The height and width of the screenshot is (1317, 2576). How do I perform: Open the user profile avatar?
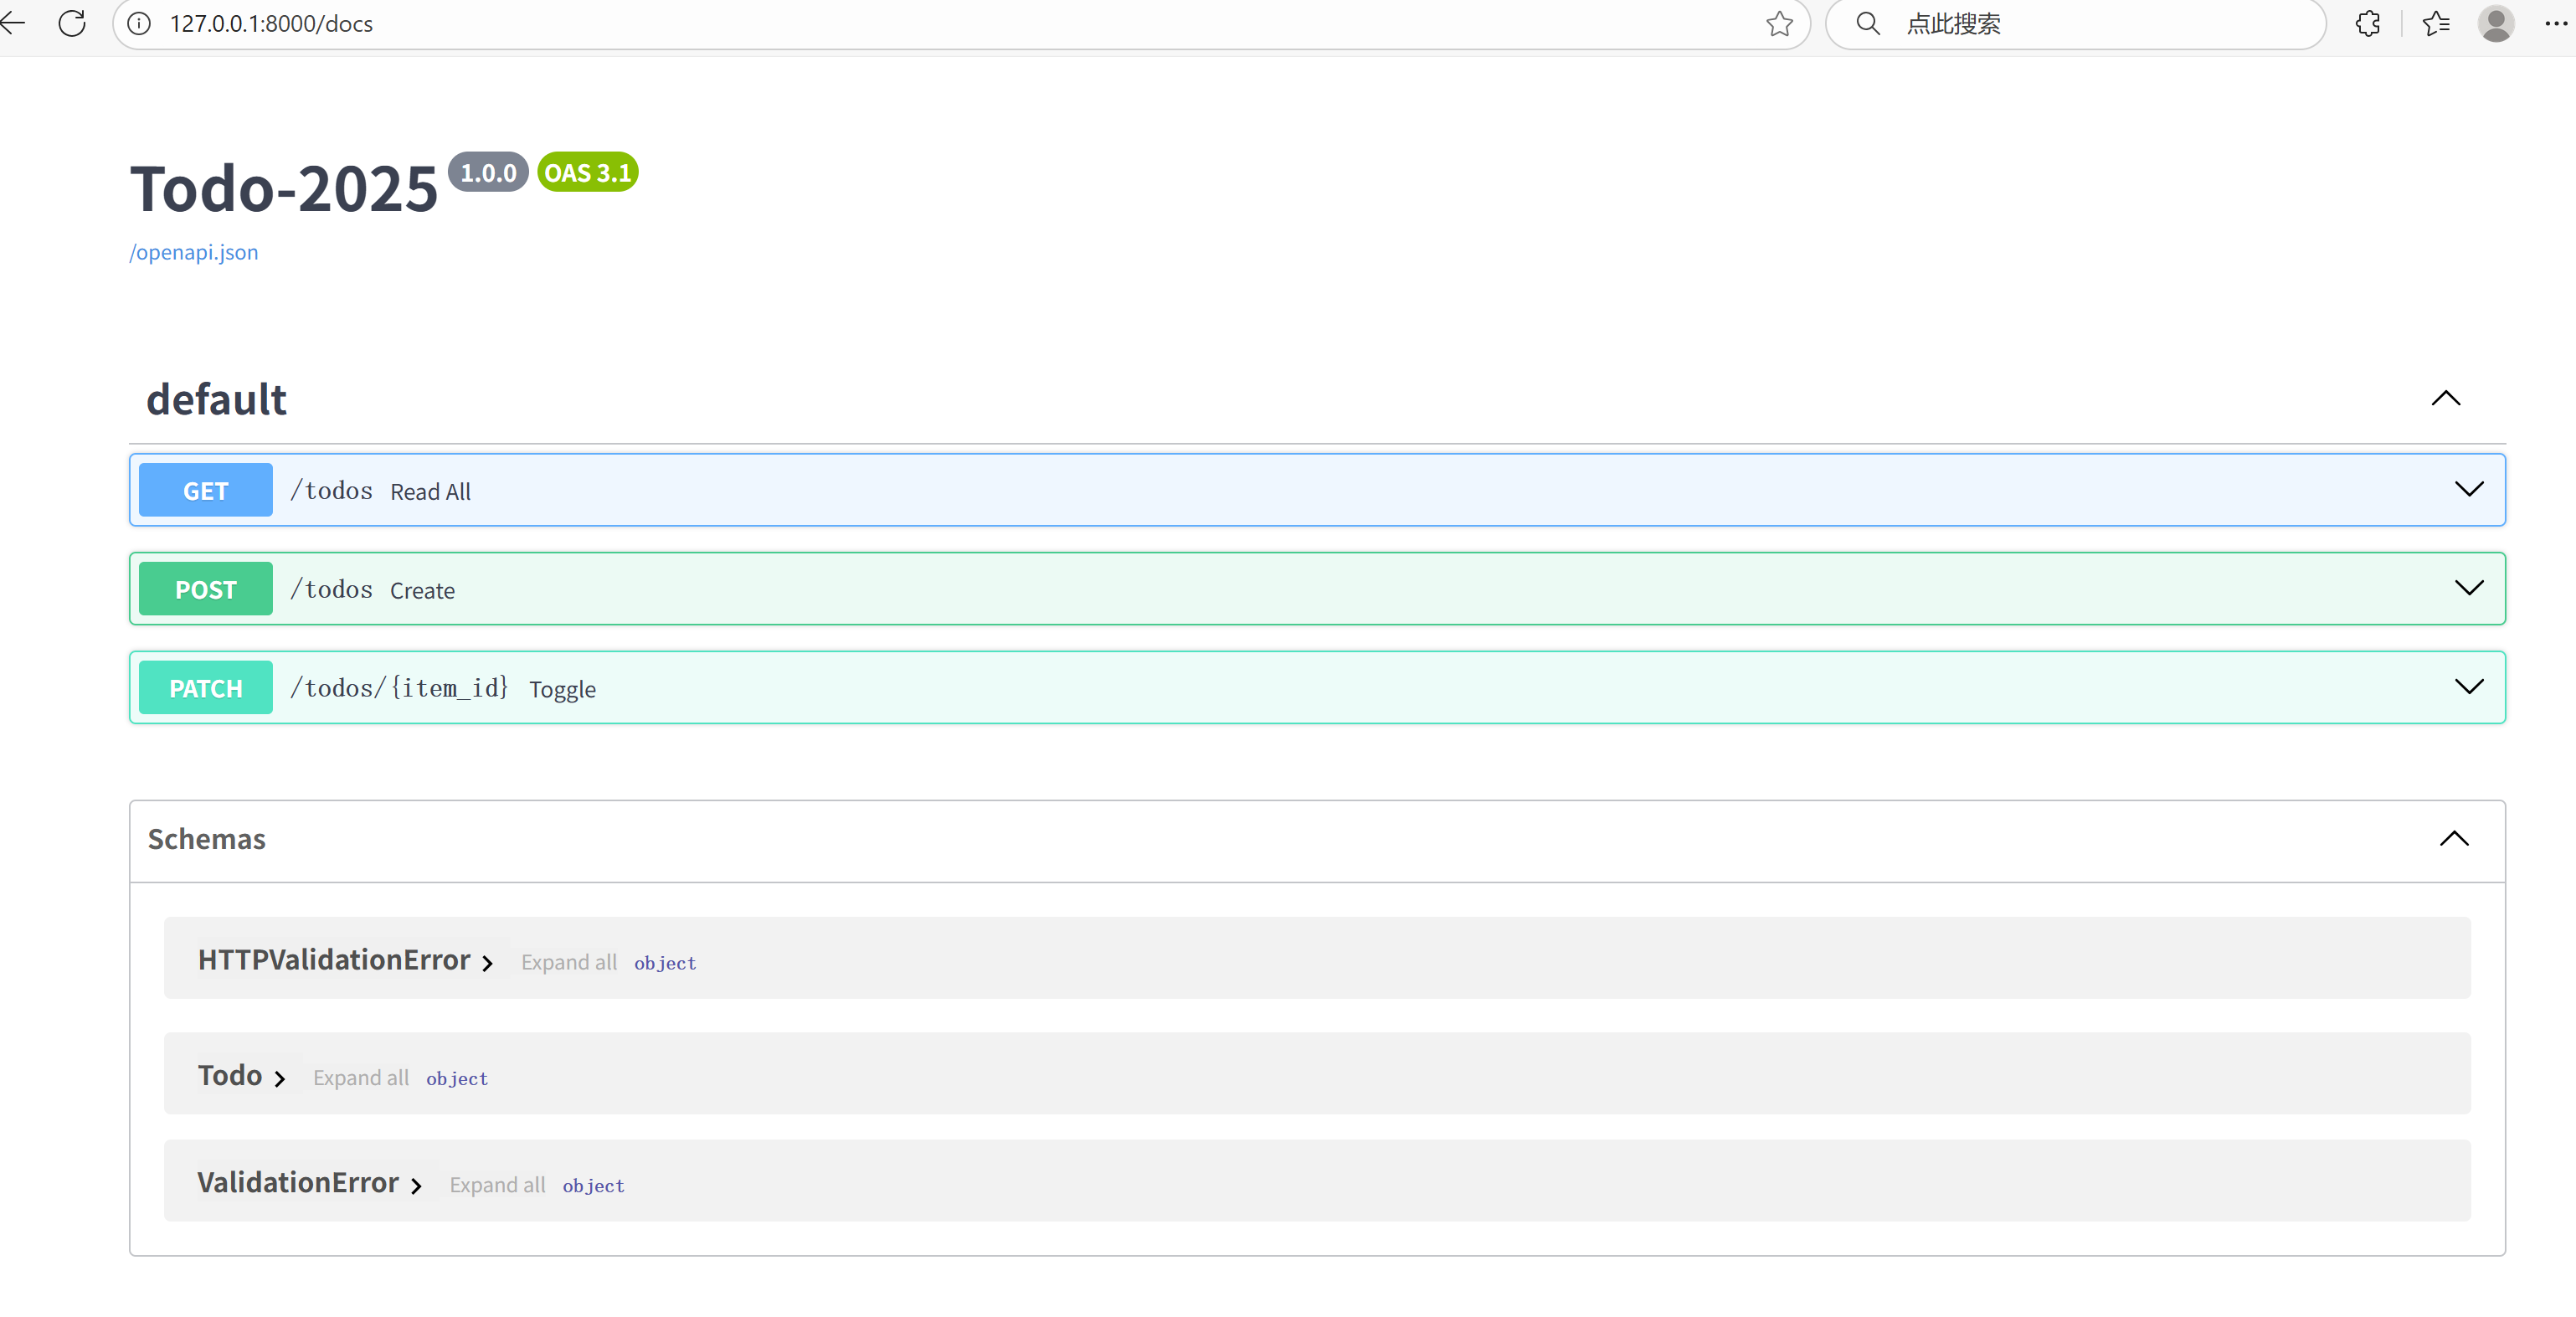[x=2496, y=23]
